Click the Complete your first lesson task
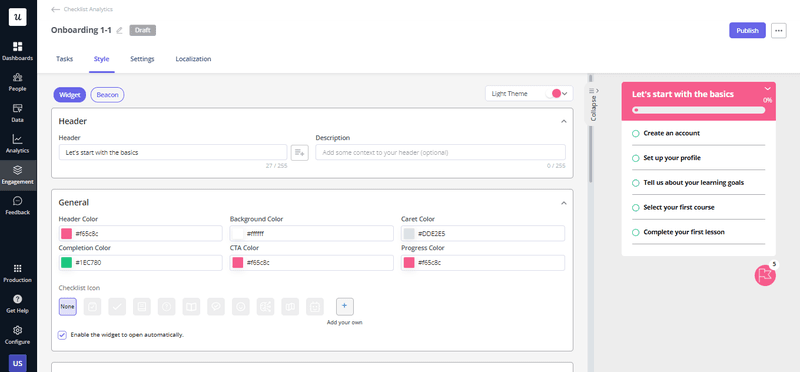Viewport: 800px width, 372px height. pos(684,232)
